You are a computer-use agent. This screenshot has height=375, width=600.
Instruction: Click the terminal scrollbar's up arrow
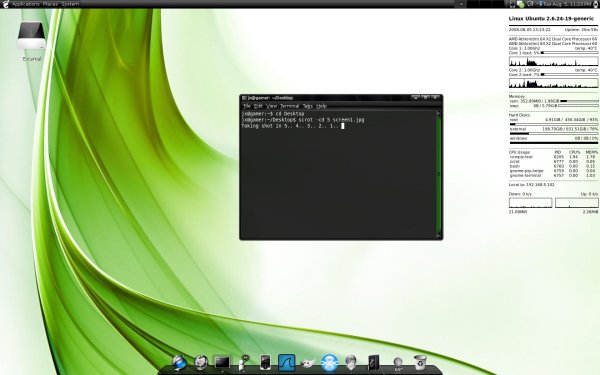tap(439, 113)
